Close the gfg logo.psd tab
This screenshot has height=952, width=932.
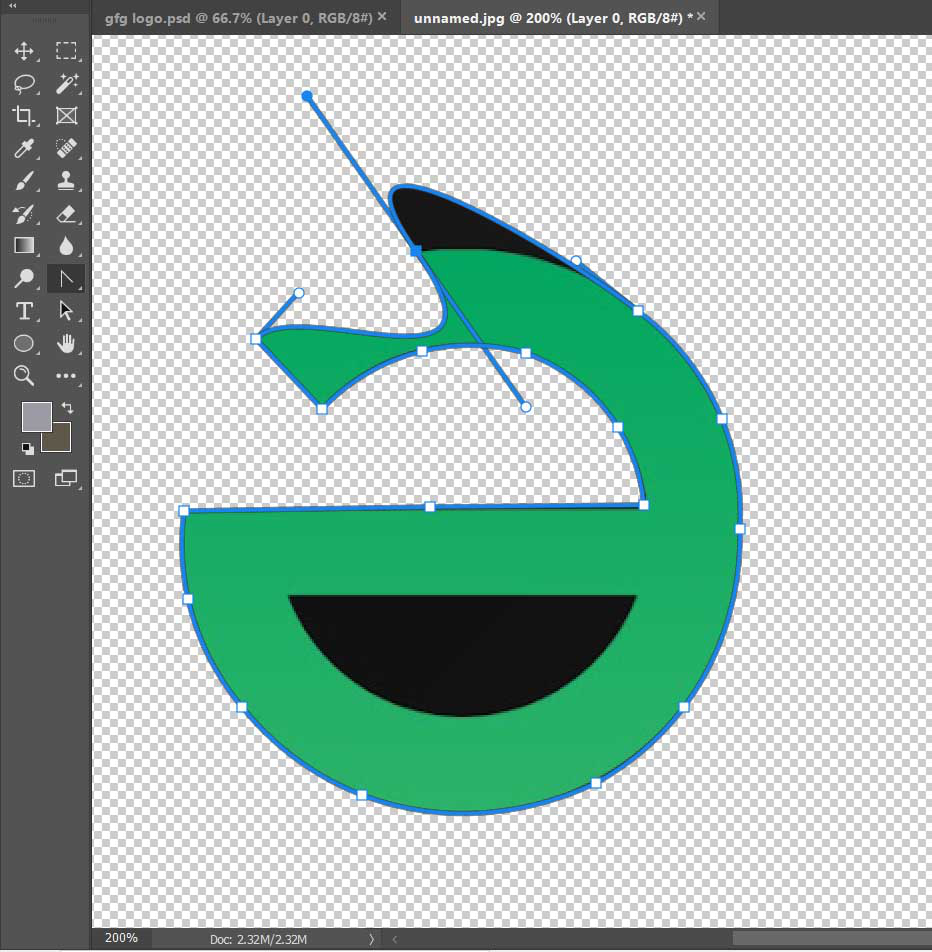(382, 17)
